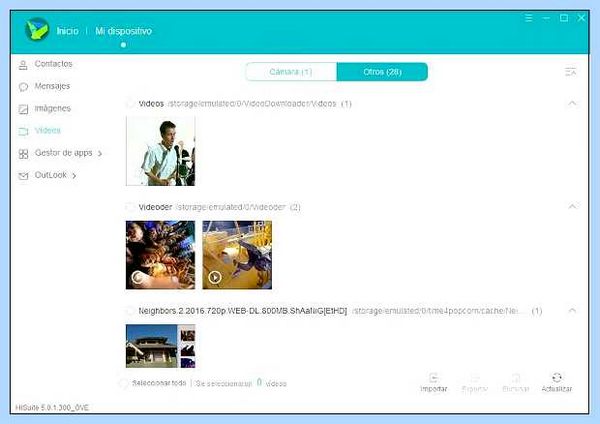
Task: Click the Actualizar refresh icon
Action: pyautogui.click(x=557, y=378)
